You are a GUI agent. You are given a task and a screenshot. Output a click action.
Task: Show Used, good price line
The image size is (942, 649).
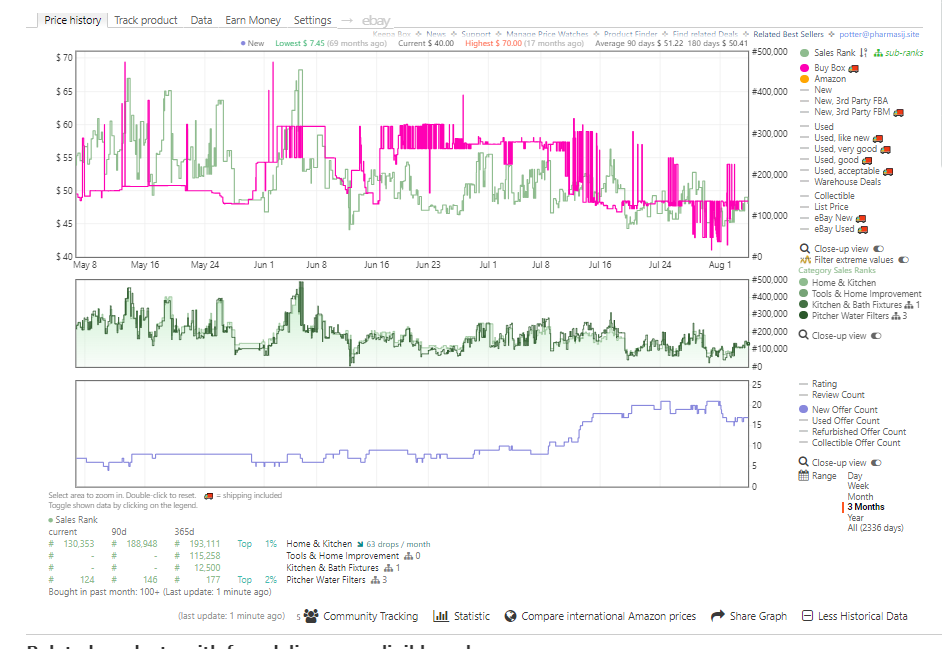pos(836,160)
